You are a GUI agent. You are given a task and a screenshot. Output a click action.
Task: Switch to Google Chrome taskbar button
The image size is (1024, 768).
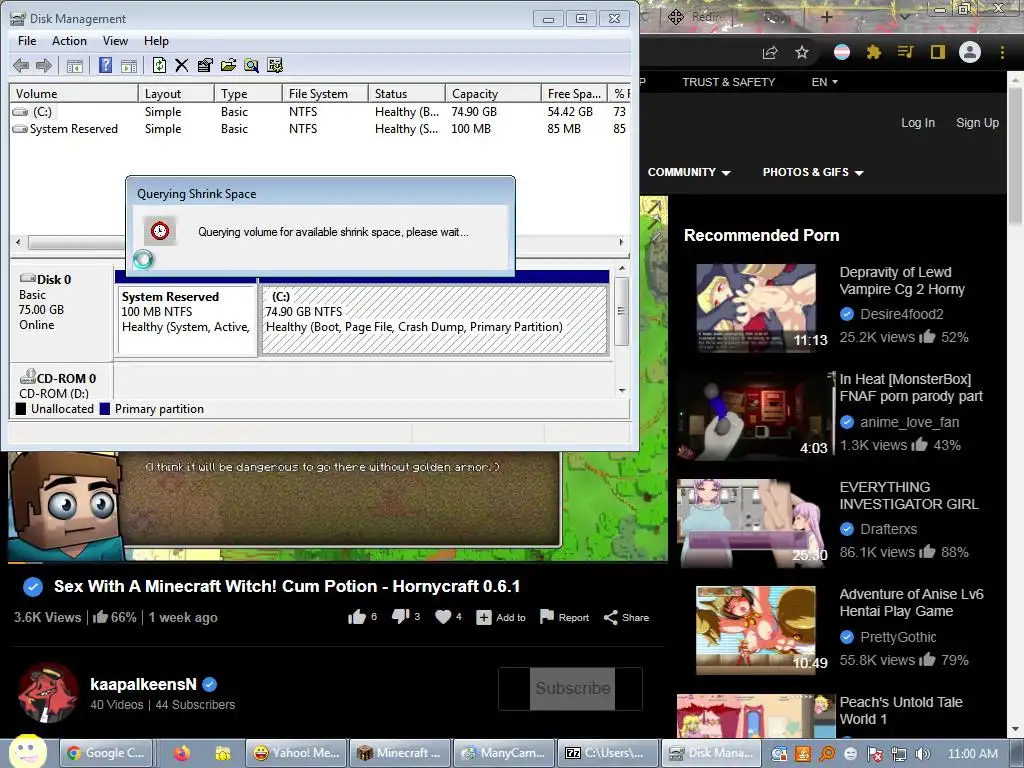click(x=106, y=753)
